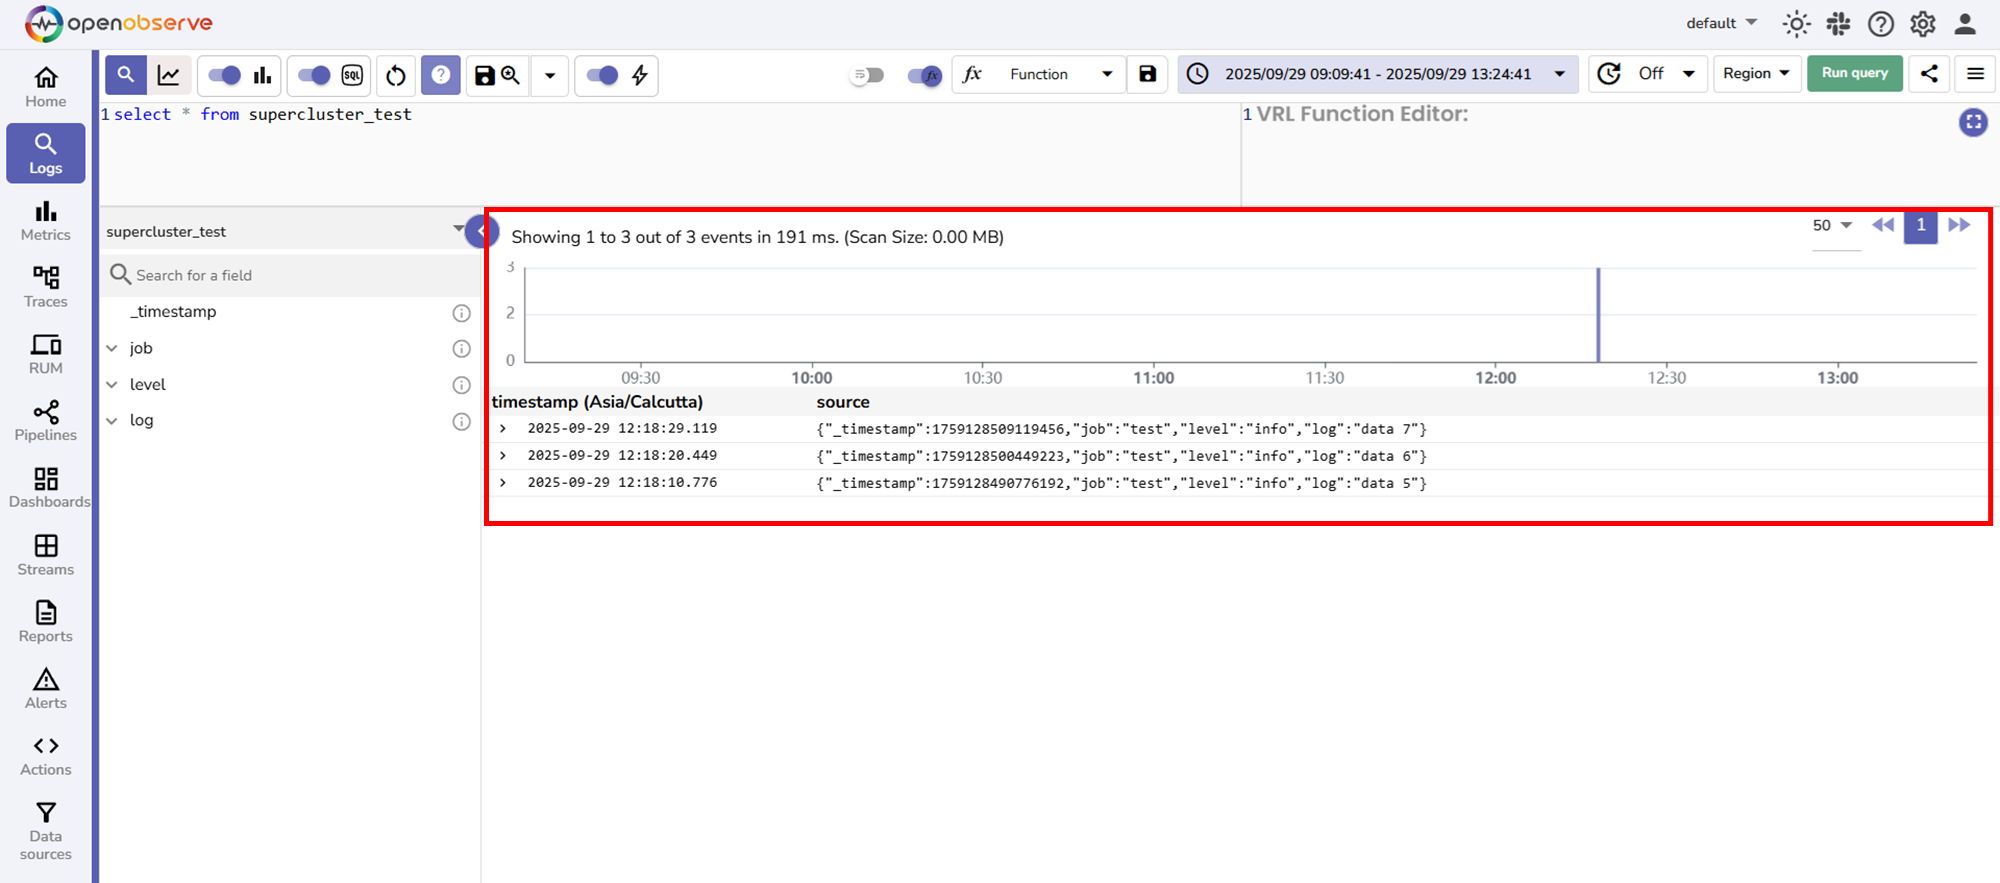Image resolution: width=2000 pixels, height=883 pixels.
Task: Click the Search for a field box
Action: coord(290,275)
